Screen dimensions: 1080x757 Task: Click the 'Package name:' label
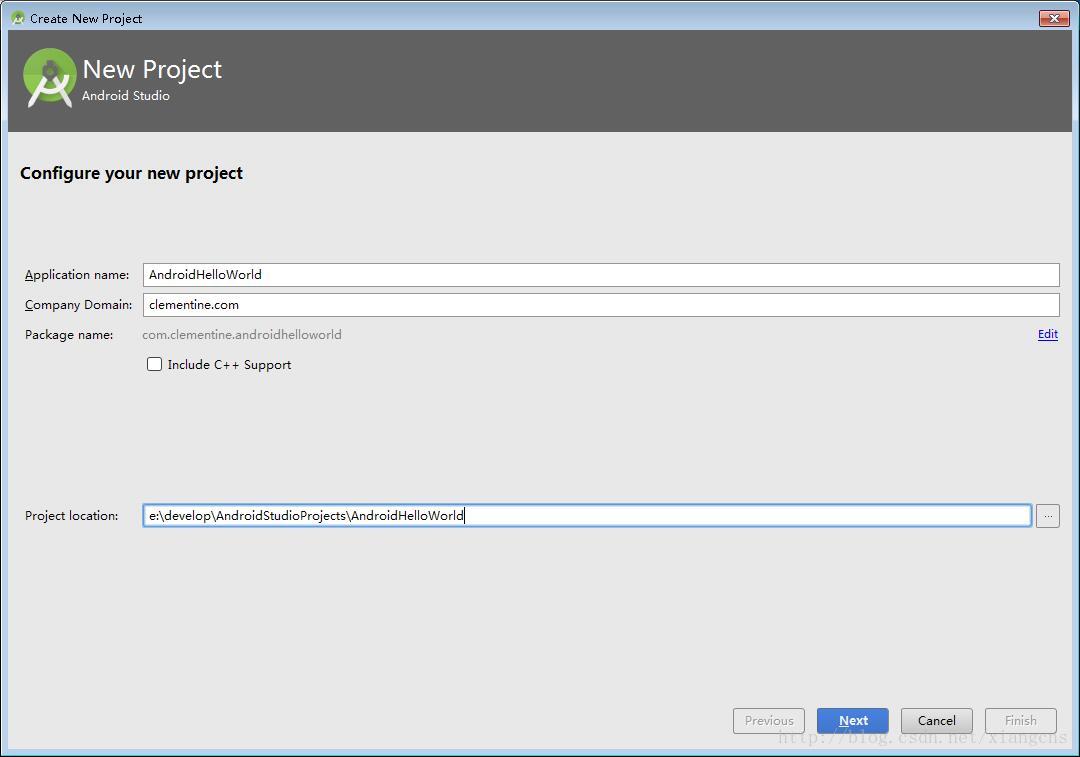click(69, 335)
